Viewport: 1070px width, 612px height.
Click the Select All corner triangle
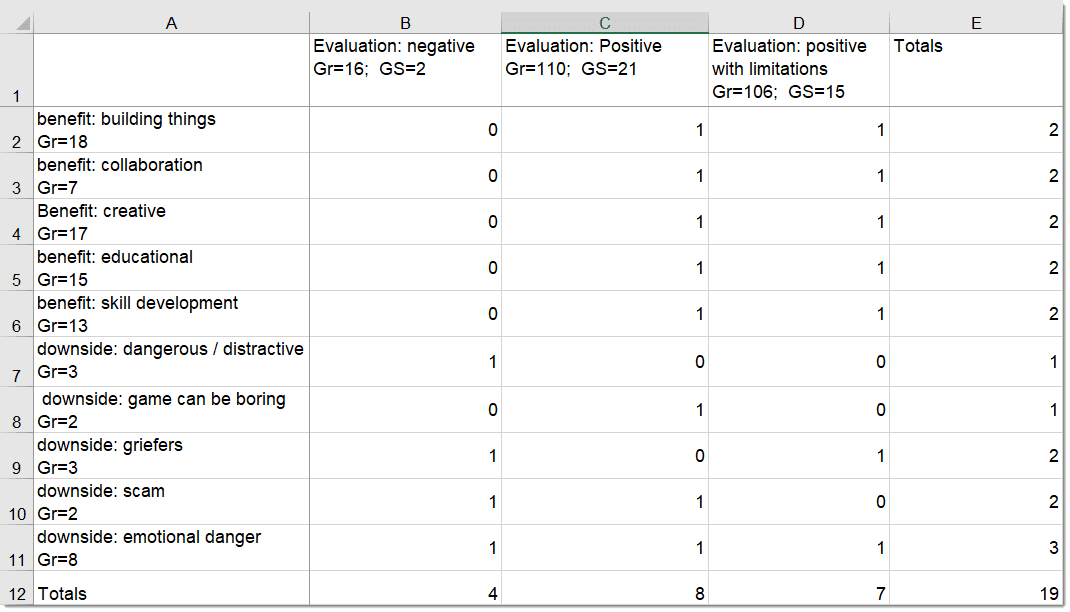pyautogui.click(x=23, y=24)
